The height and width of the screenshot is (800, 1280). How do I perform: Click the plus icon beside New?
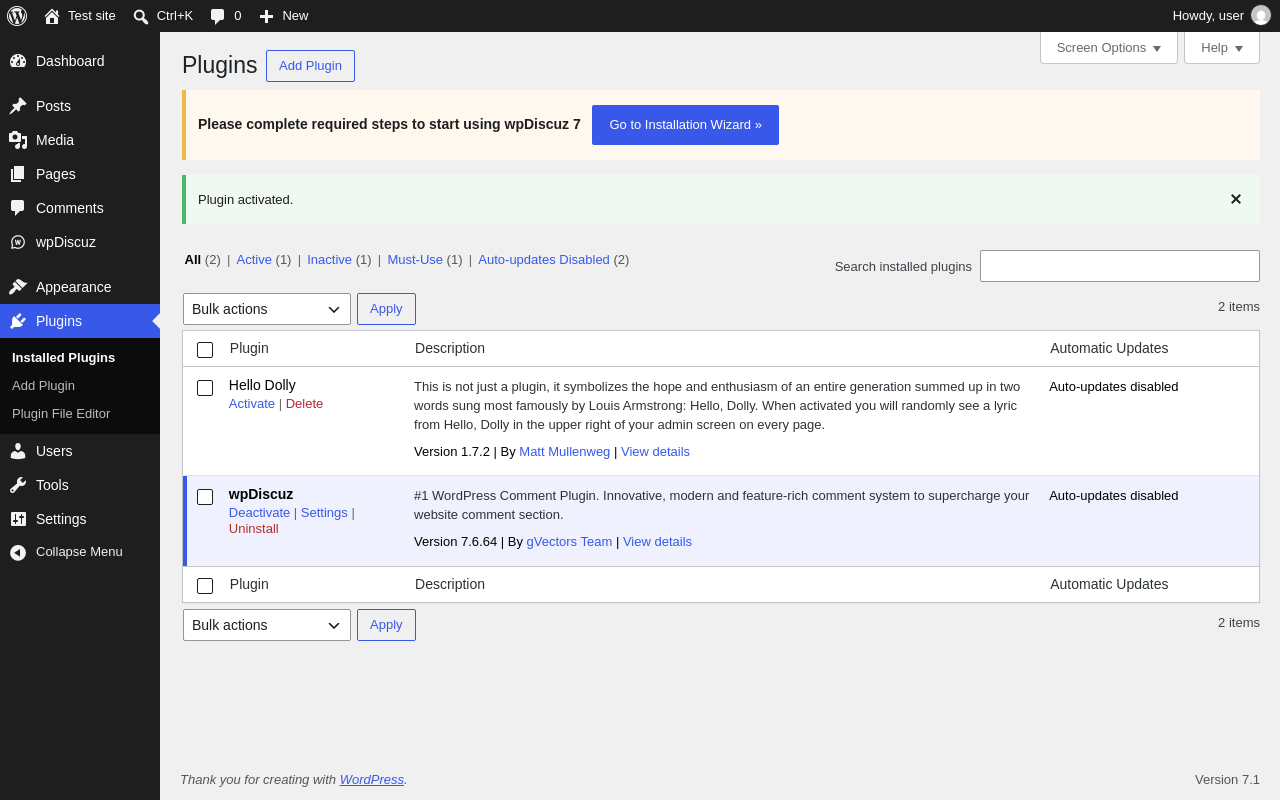(266, 16)
